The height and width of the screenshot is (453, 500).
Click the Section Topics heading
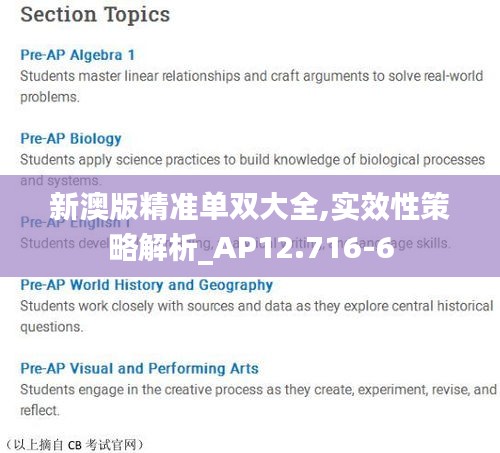tap(95, 15)
